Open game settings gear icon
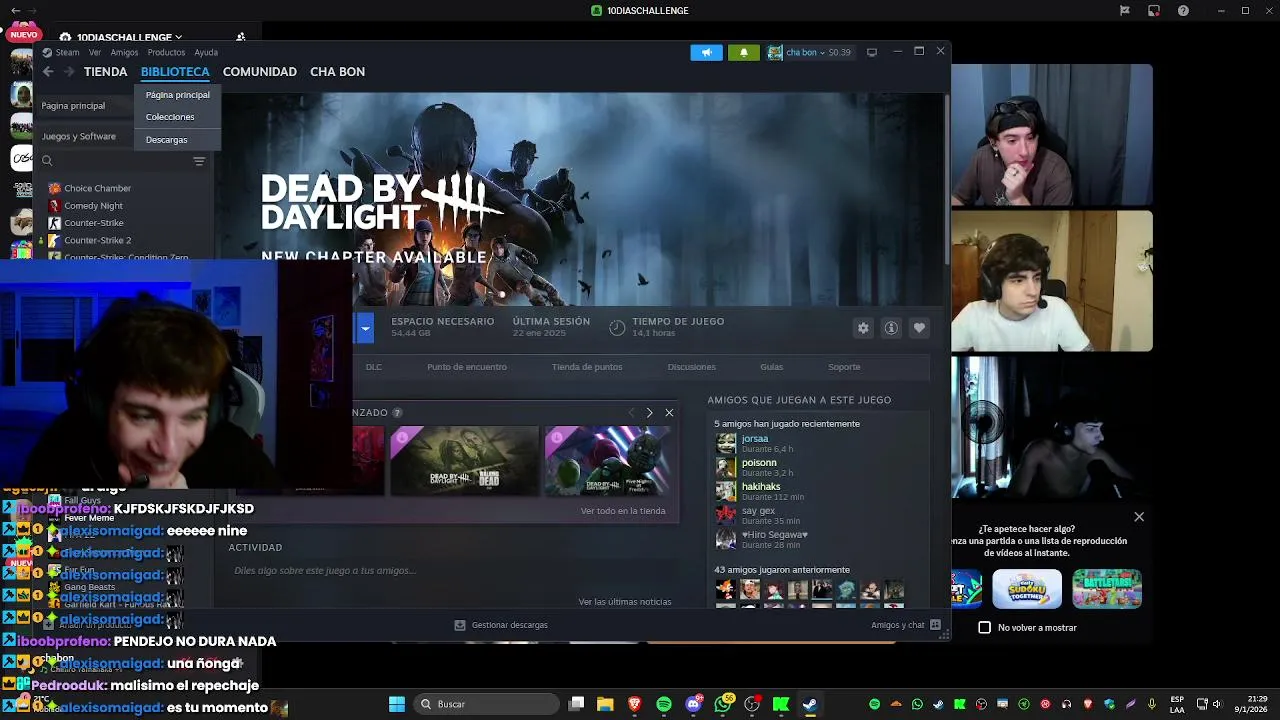1280x720 pixels. pyautogui.click(x=863, y=328)
